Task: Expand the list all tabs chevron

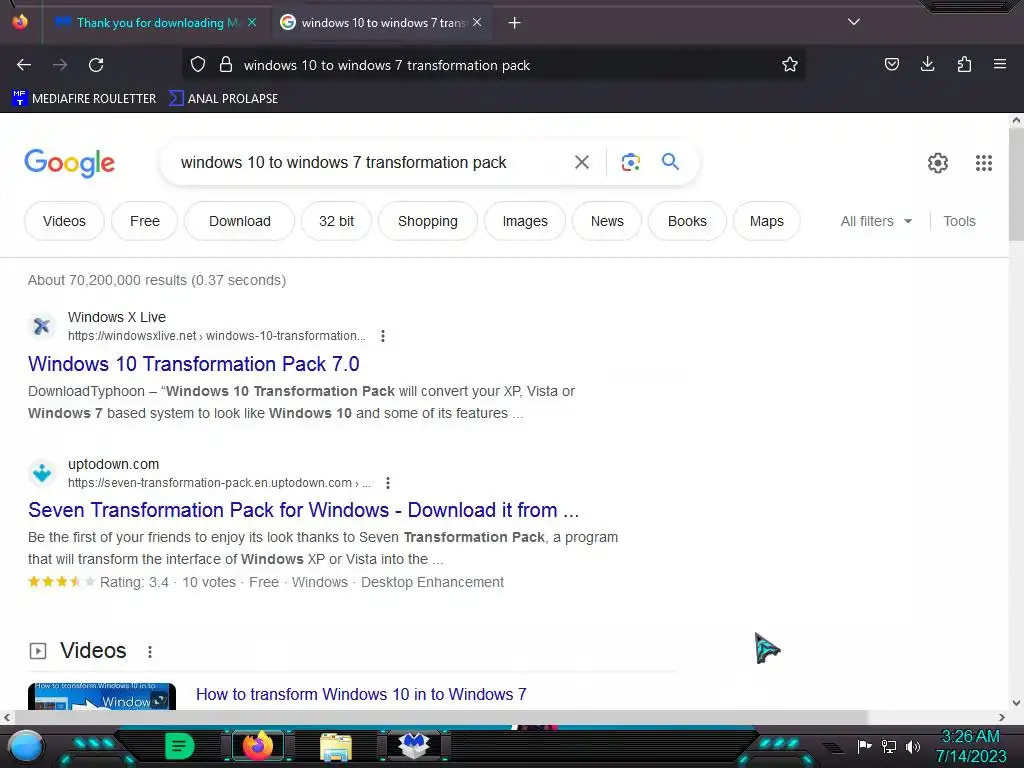Action: (854, 22)
